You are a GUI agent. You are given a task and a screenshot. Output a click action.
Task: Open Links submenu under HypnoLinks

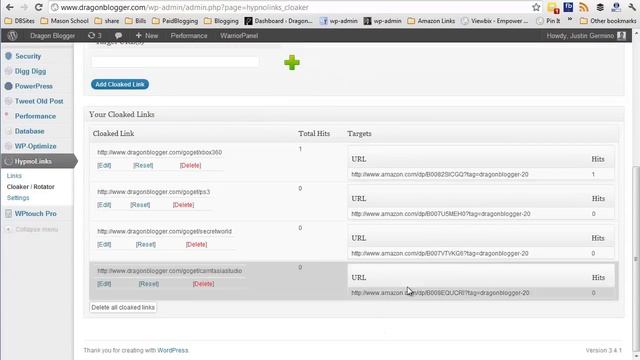coord(14,176)
